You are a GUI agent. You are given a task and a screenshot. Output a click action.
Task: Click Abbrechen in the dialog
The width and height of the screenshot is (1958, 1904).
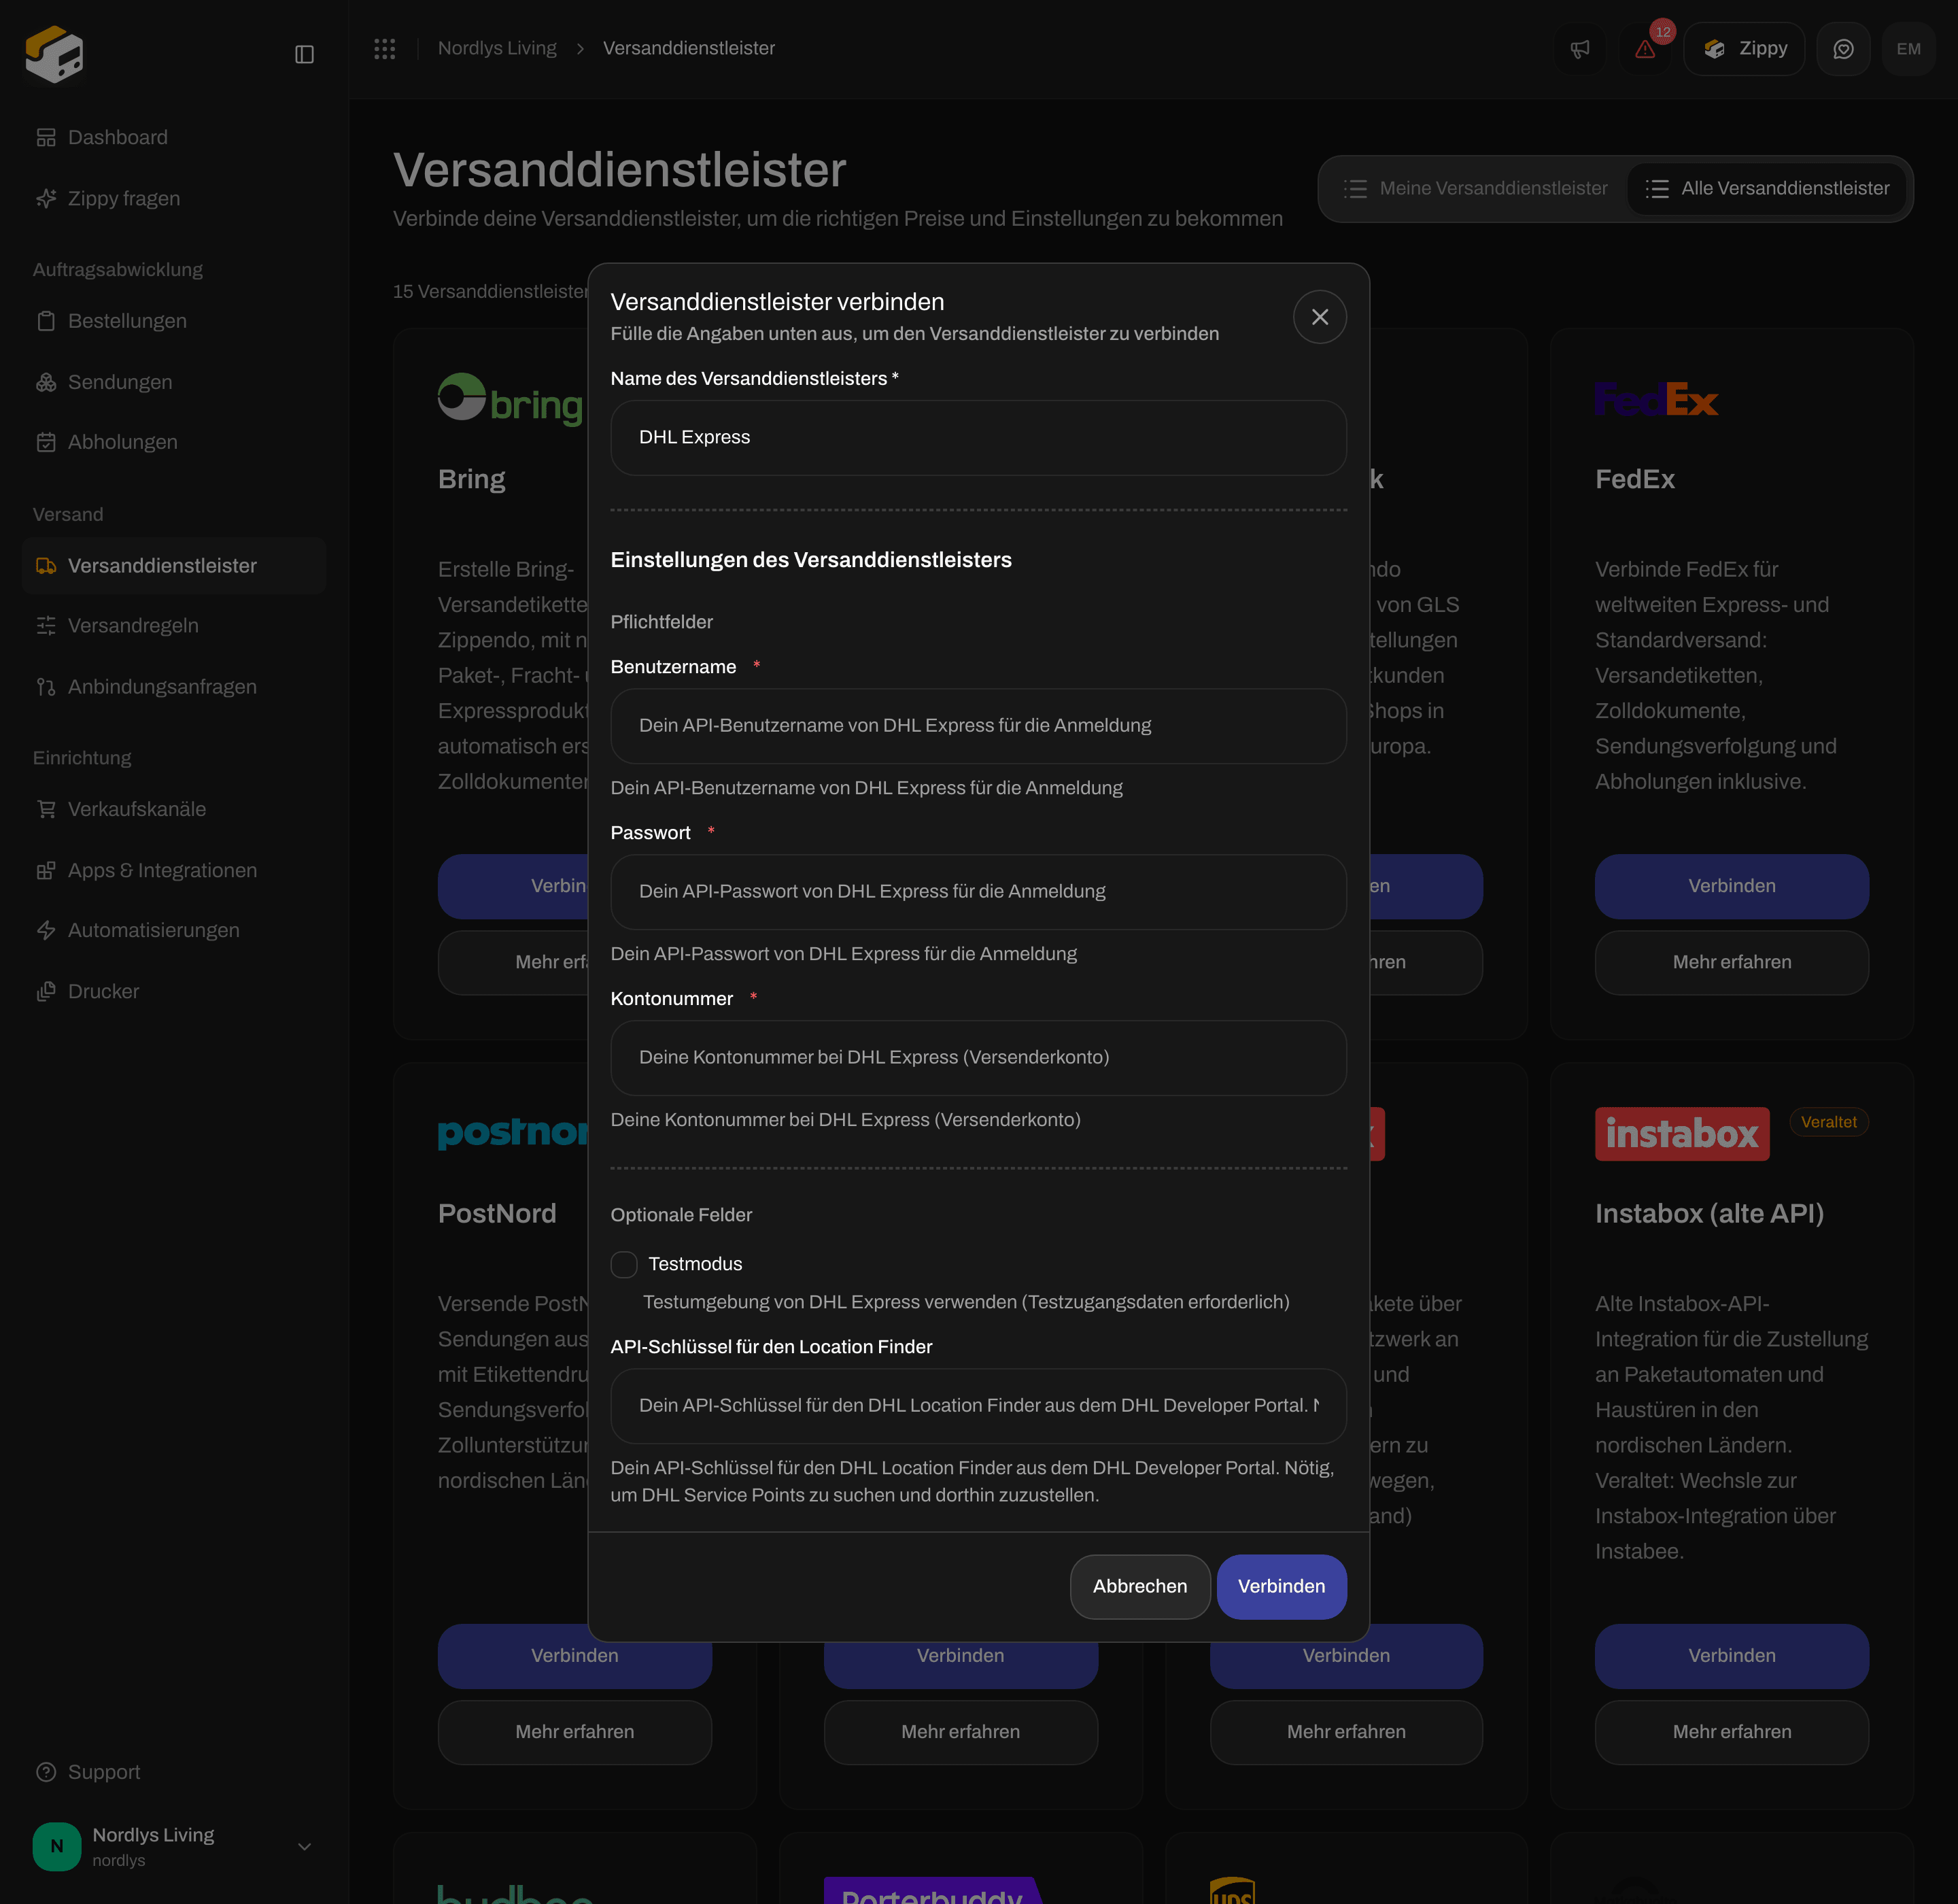tap(1140, 1587)
